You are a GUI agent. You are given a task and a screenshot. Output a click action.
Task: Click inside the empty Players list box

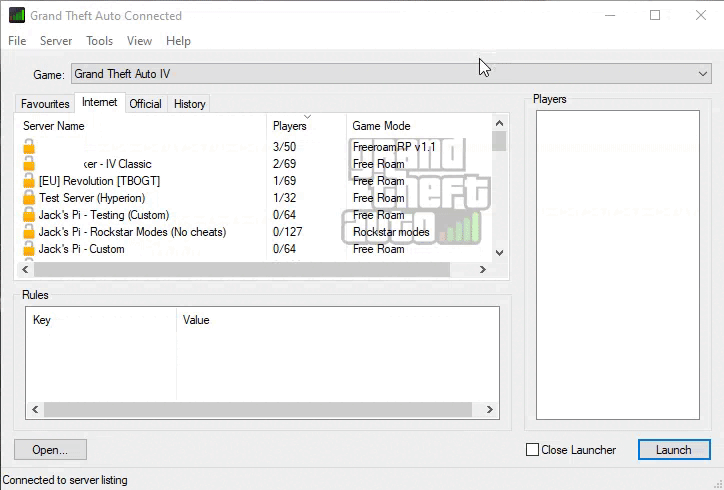pyautogui.click(x=618, y=265)
